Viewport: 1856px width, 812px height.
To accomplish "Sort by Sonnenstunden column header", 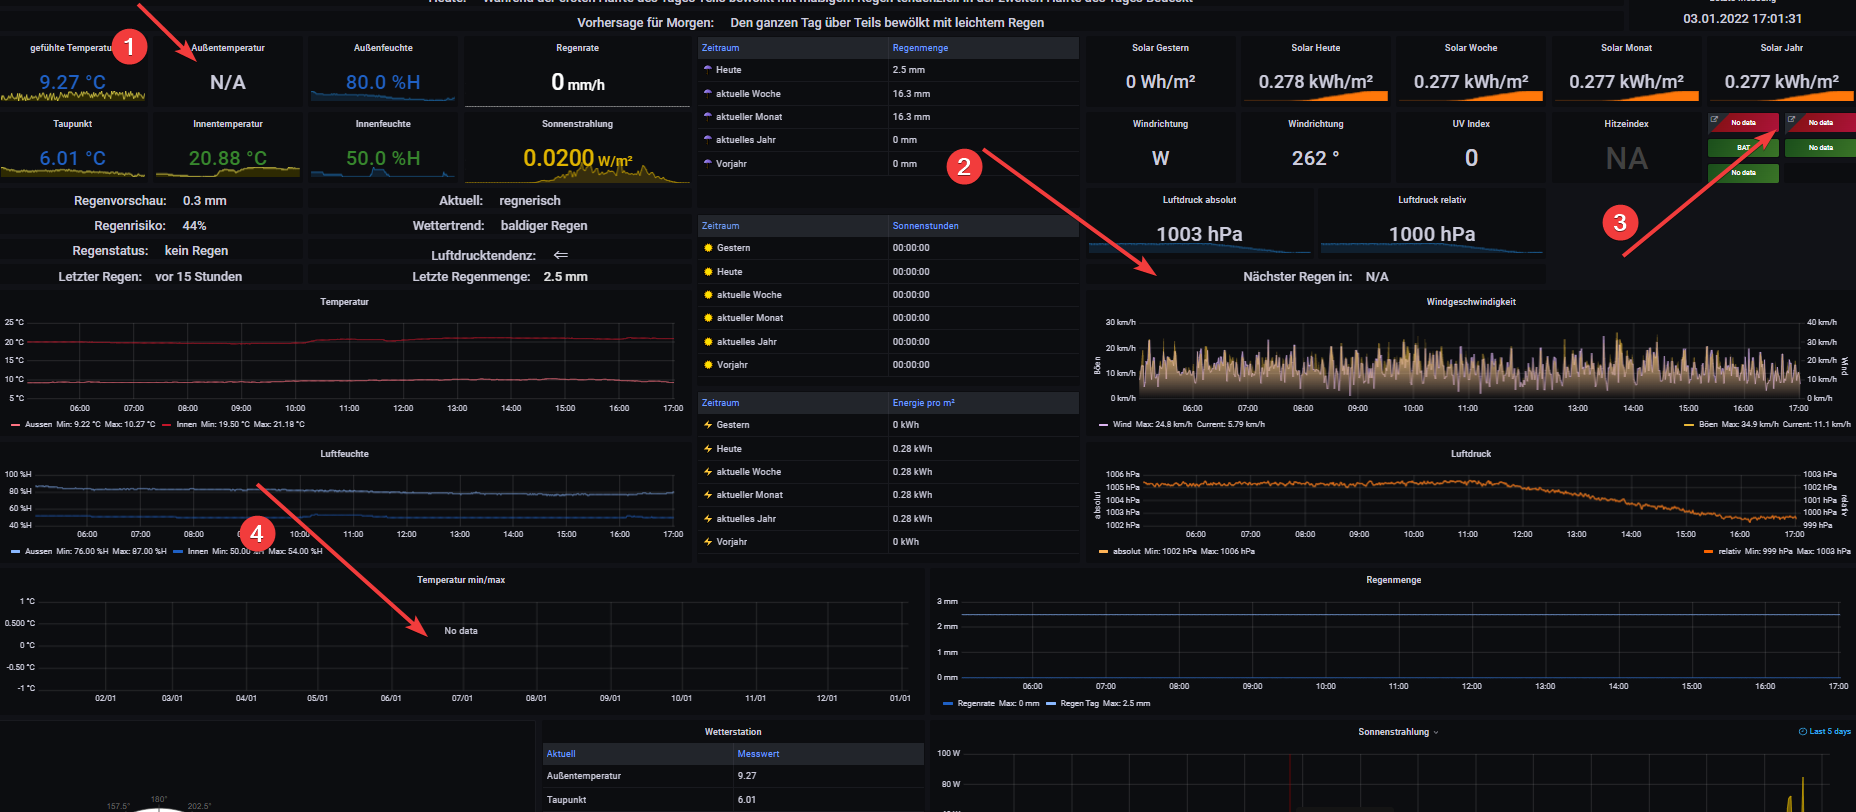I will tap(925, 226).
